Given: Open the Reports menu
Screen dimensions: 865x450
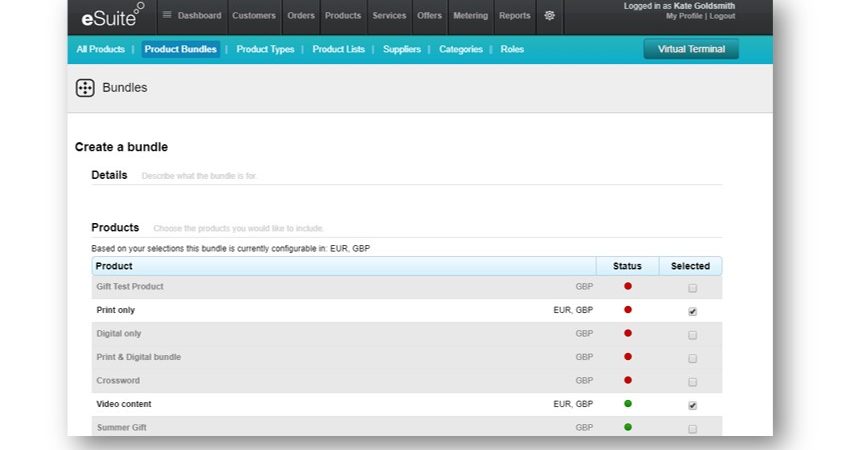Looking at the screenshot, I should pyautogui.click(x=515, y=15).
